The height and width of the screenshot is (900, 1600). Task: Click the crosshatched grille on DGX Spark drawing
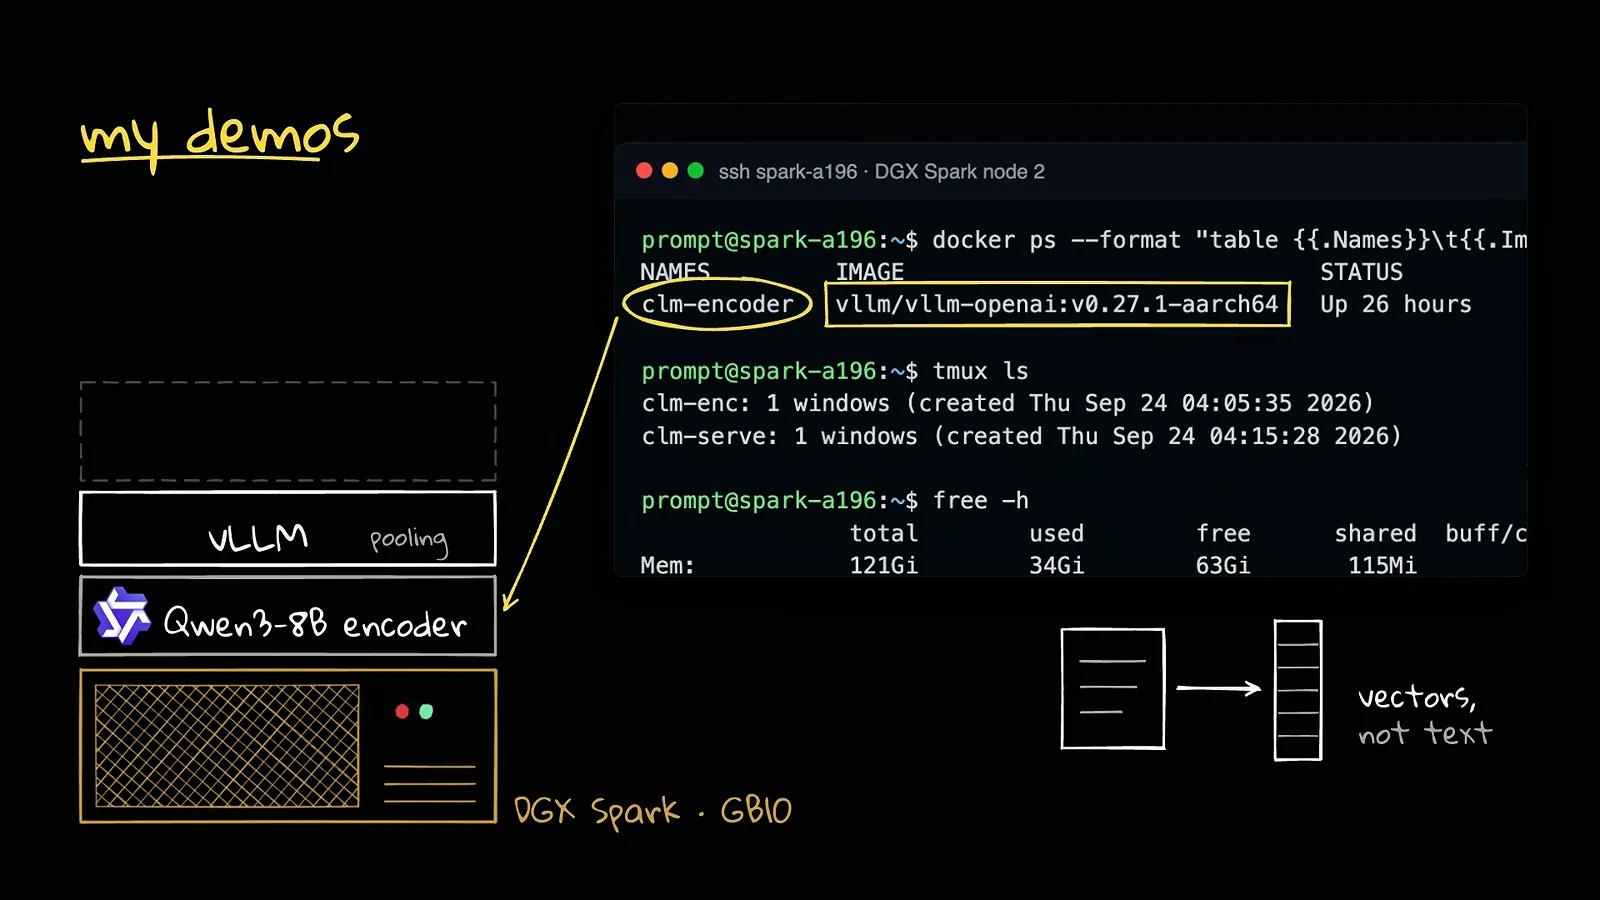pos(227,745)
